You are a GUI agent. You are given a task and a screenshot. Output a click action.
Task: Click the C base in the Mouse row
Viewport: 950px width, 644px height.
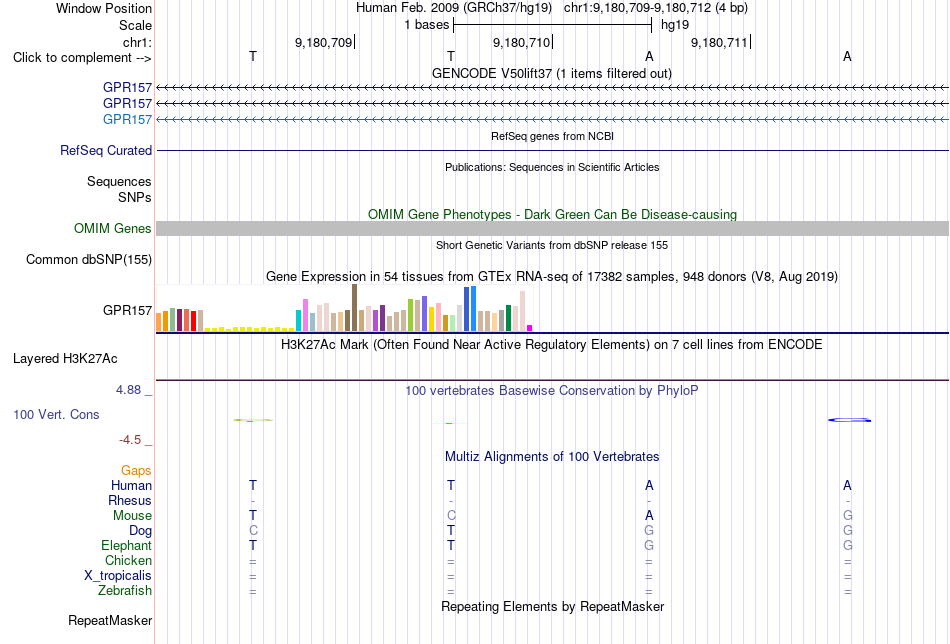point(451,516)
